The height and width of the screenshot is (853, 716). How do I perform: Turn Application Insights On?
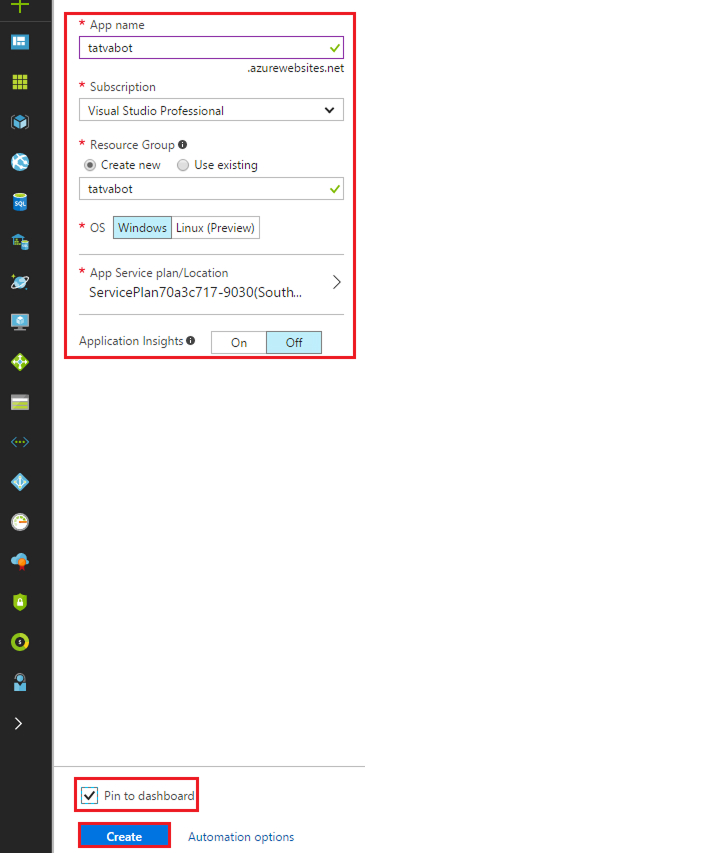tap(239, 343)
